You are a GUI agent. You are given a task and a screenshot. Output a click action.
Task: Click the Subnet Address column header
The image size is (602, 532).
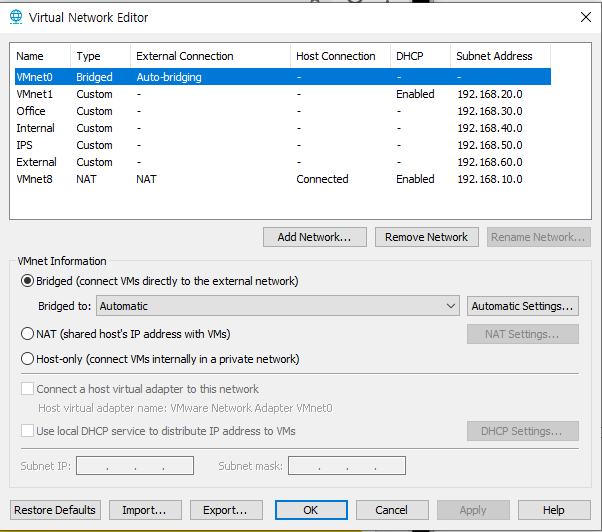pos(500,56)
